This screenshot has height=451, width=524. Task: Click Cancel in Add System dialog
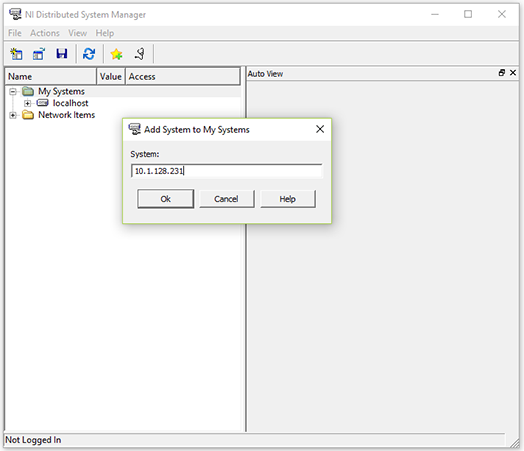(227, 199)
